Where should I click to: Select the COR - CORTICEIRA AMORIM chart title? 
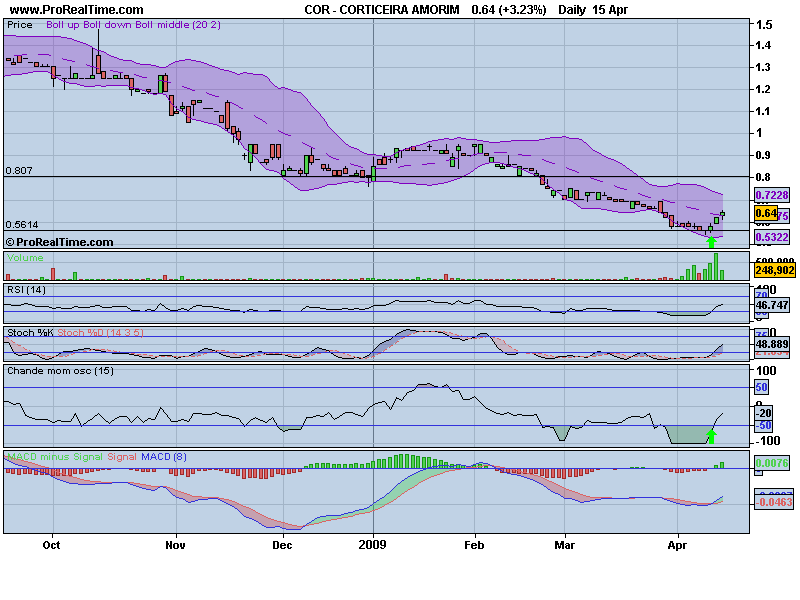click(x=382, y=10)
